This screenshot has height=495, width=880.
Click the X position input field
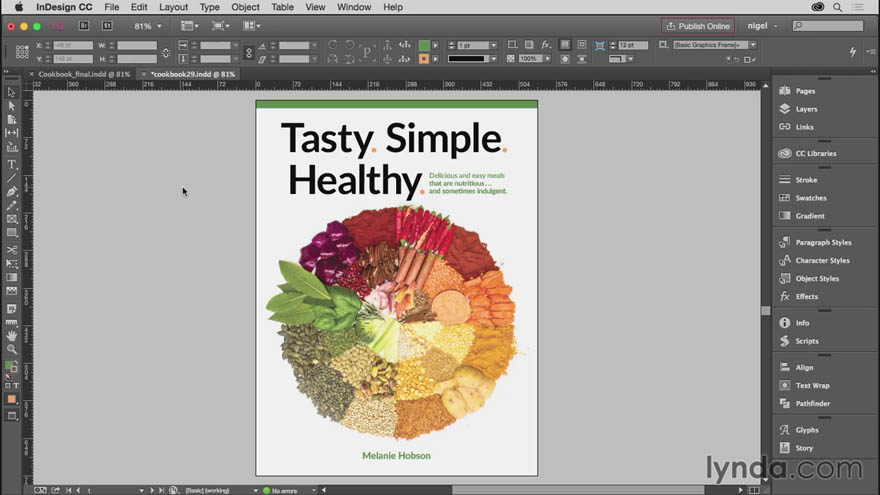point(72,45)
